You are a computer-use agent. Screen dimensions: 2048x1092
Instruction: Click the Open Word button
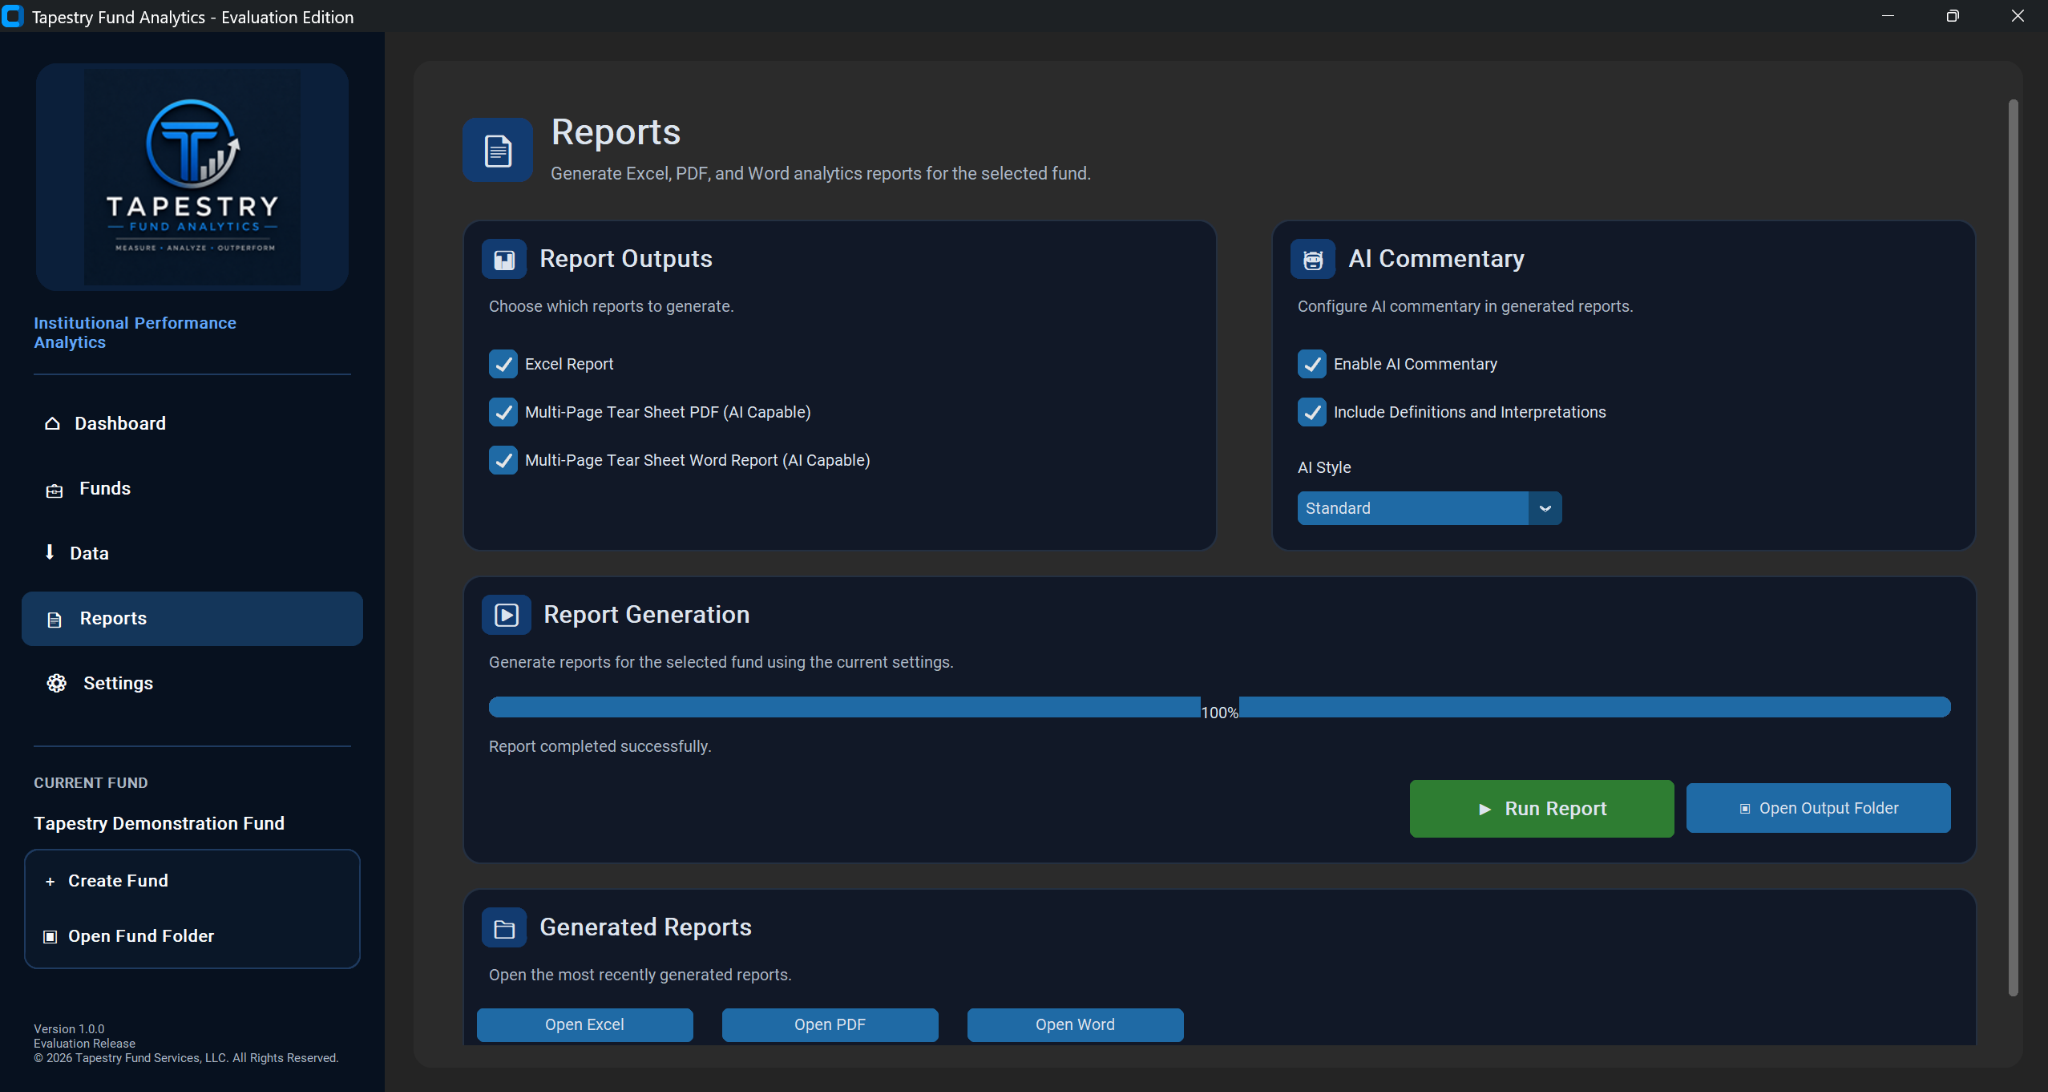coord(1075,1025)
